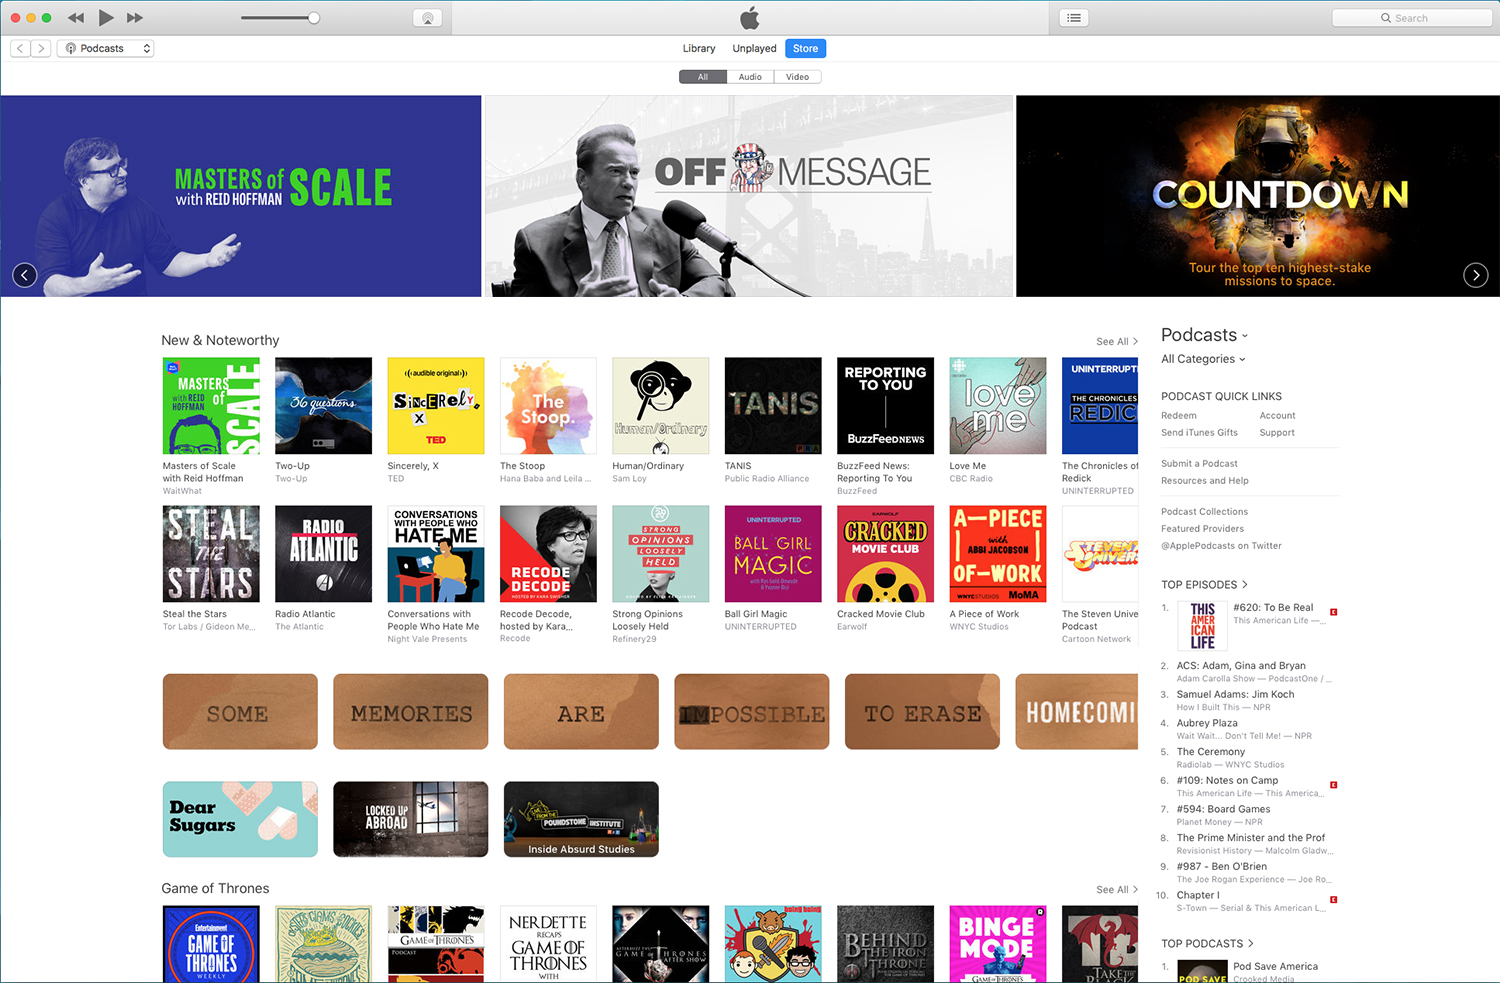Open the Podcasts media picker dropdown

tap(106, 48)
